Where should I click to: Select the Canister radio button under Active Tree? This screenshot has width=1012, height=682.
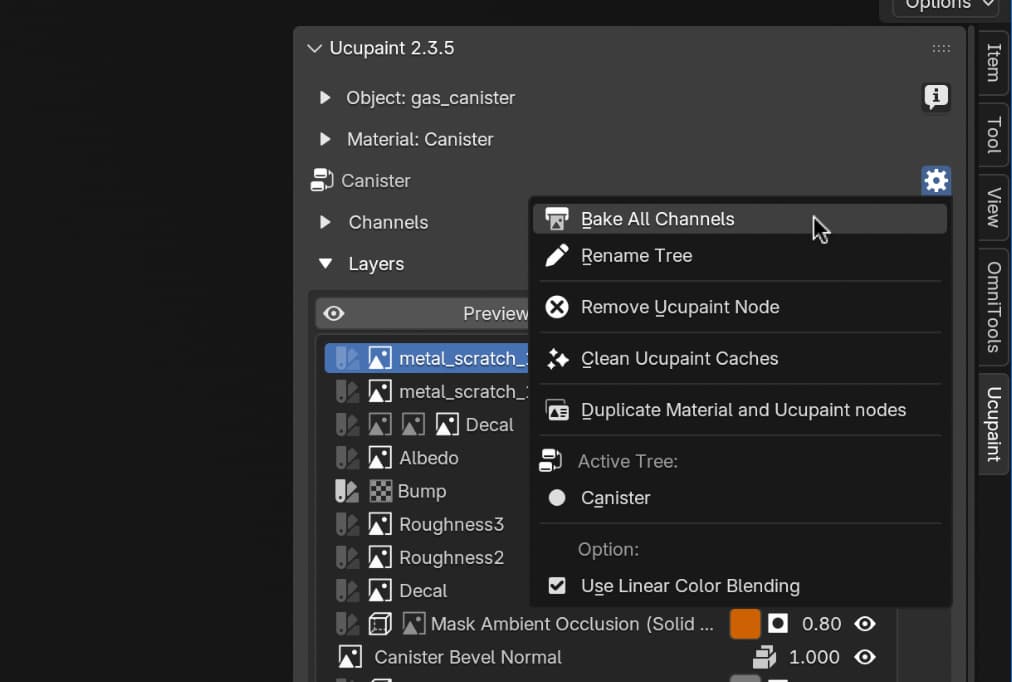pyautogui.click(x=556, y=498)
